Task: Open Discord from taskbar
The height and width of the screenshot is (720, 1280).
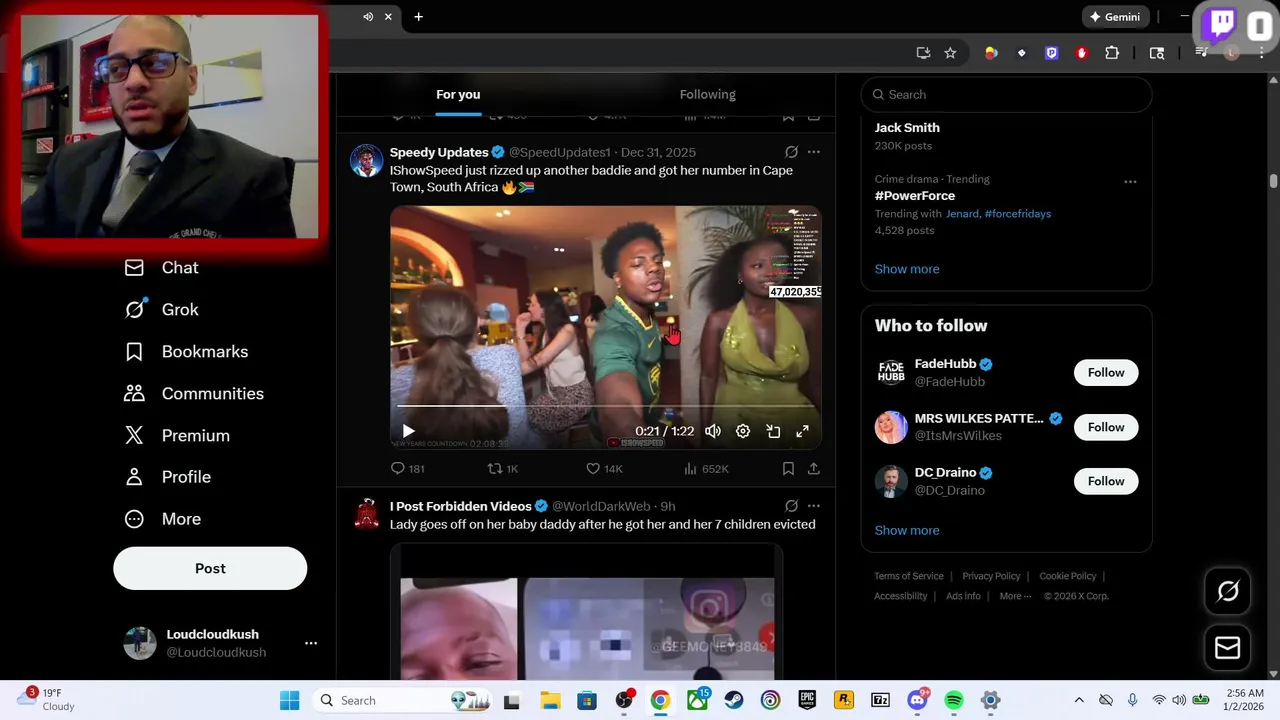Action: coord(917,700)
